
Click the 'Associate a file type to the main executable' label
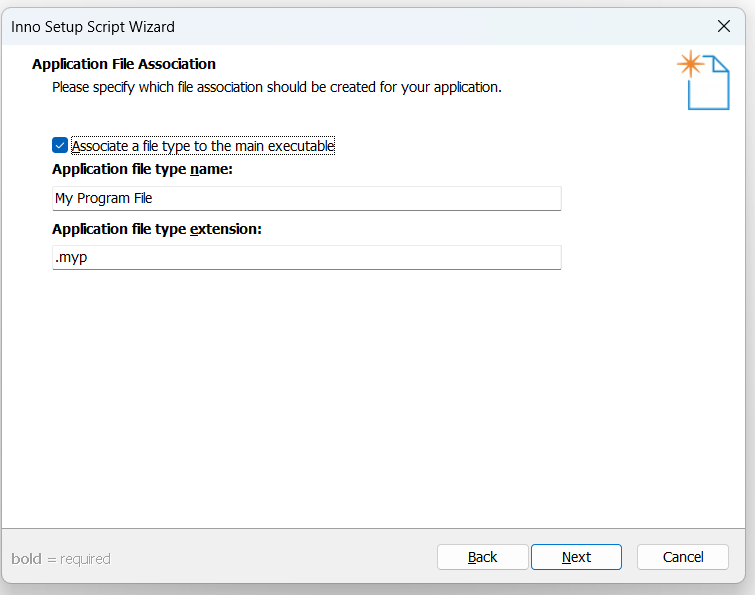tap(203, 146)
